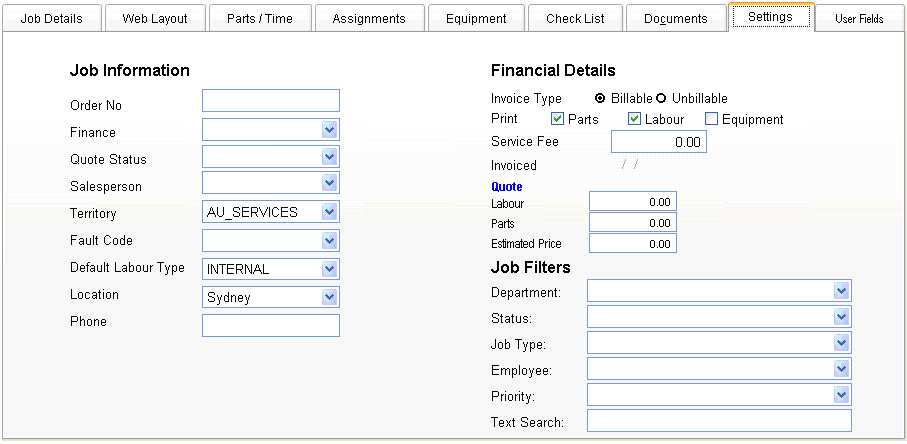The image size is (907, 444).
Task: Click the Order No input field
Action: [270, 101]
